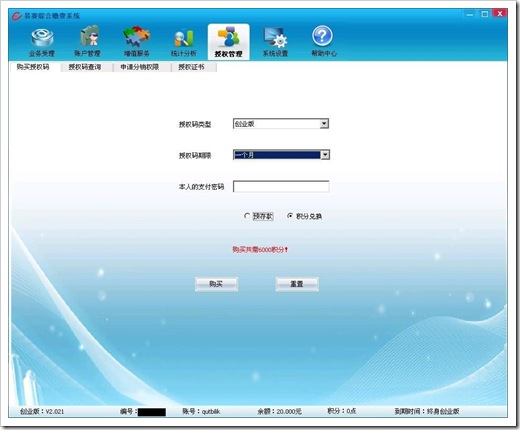Open the 增值服务 puzzle icon

tap(136, 42)
